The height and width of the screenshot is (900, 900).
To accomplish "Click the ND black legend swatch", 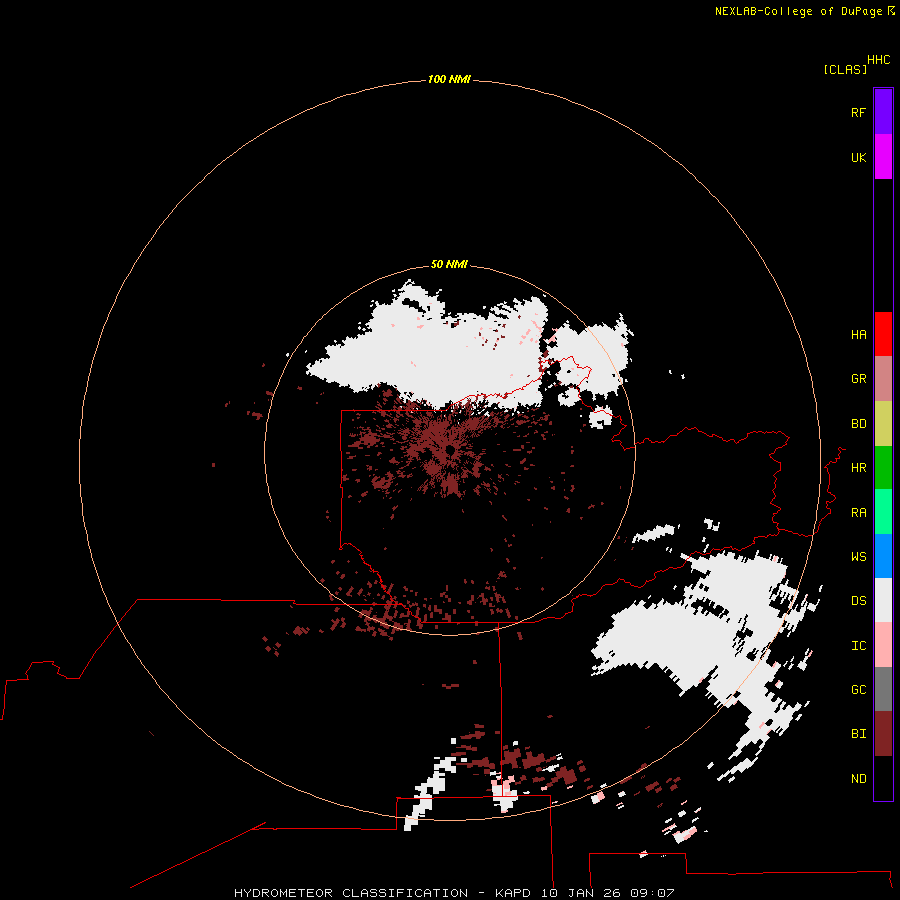I will pos(883,778).
